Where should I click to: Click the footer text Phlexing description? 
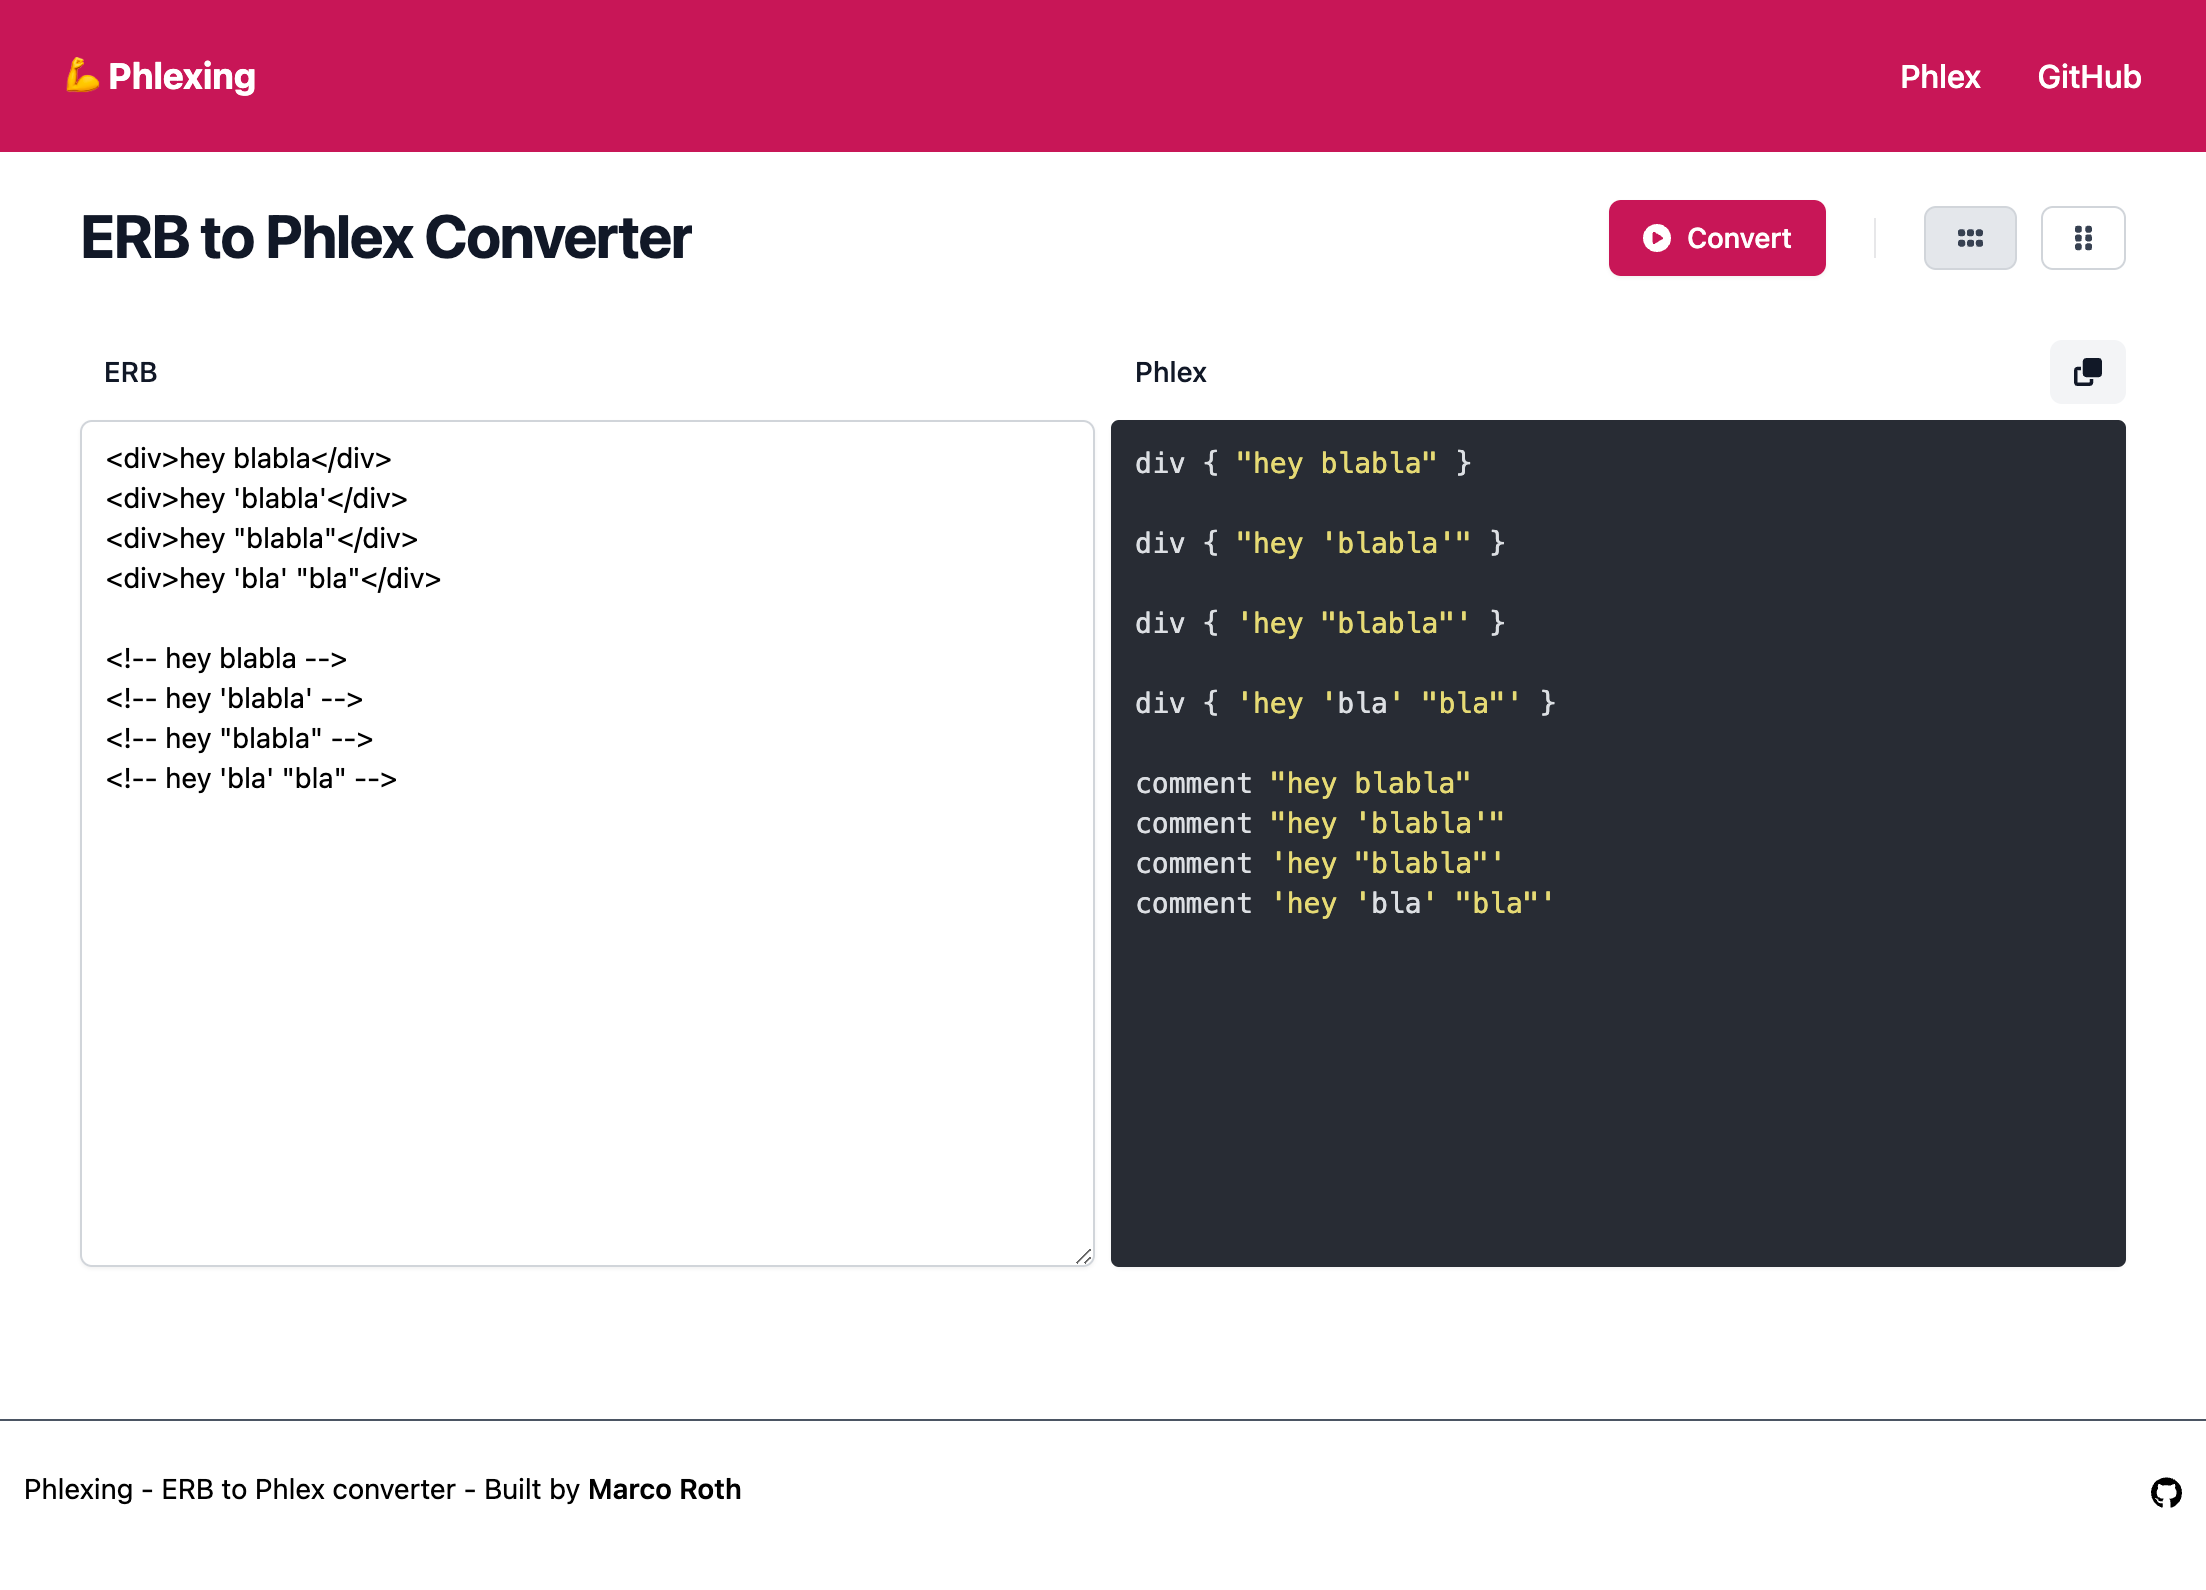pos(300,1489)
